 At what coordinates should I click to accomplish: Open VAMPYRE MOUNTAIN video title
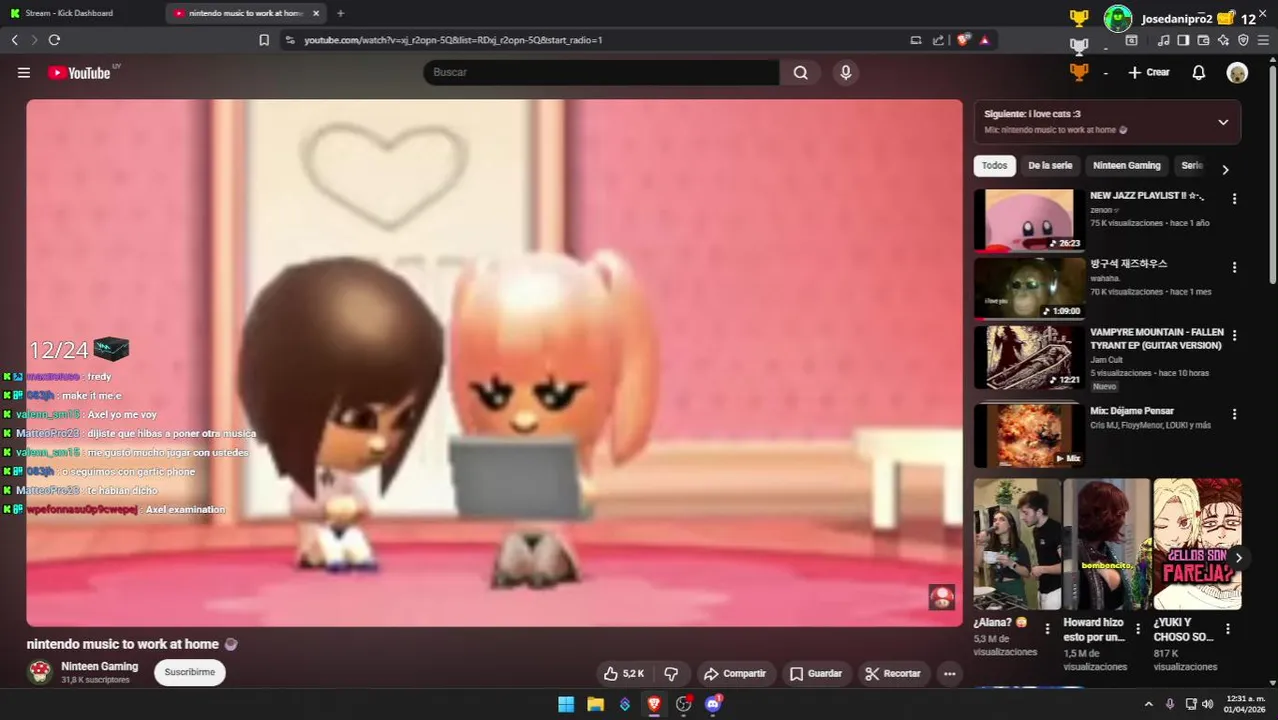(x=1157, y=339)
